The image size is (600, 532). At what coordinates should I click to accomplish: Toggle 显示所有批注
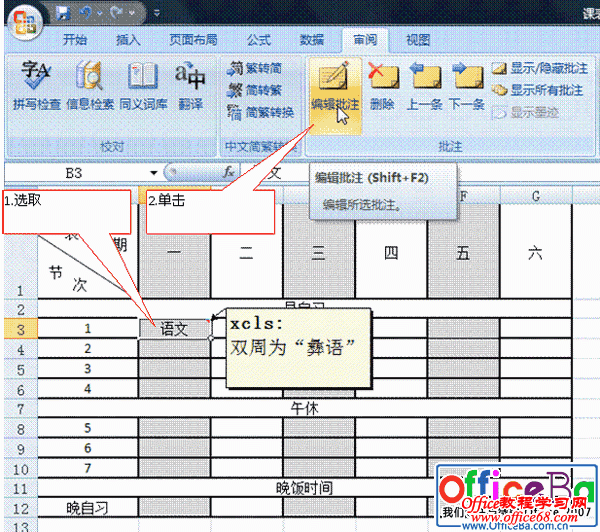tap(537, 90)
